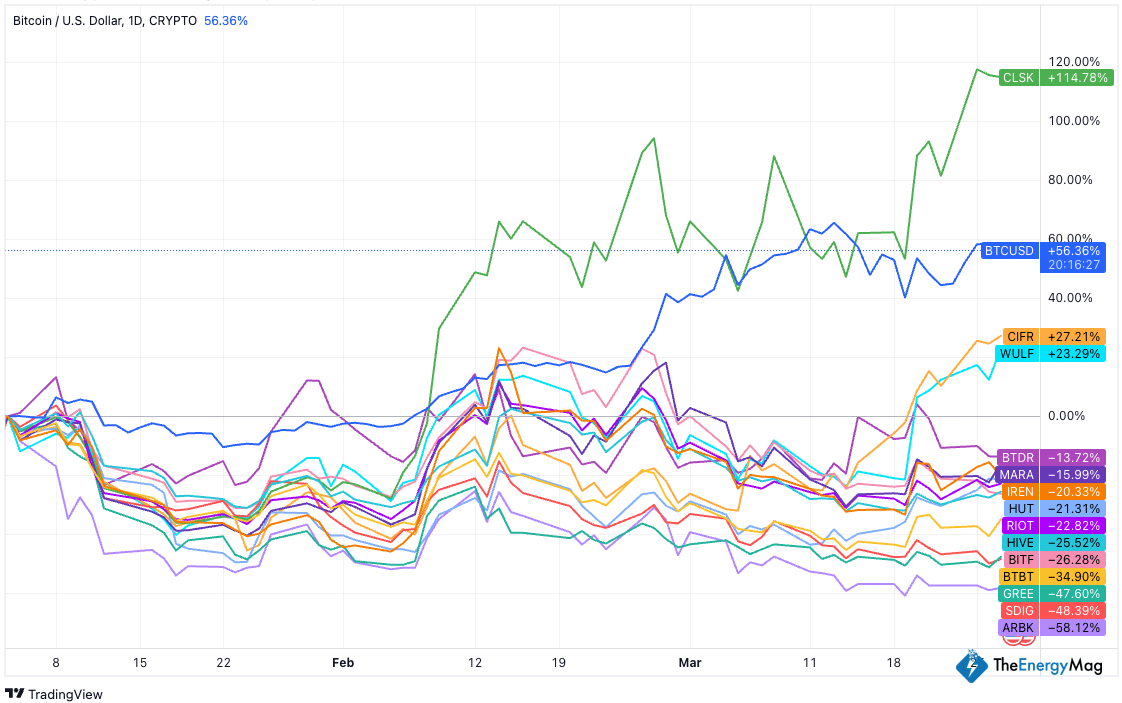Select the orange CIFR ticker label
The width and height of the screenshot is (1122, 703).
(x=1020, y=337)
